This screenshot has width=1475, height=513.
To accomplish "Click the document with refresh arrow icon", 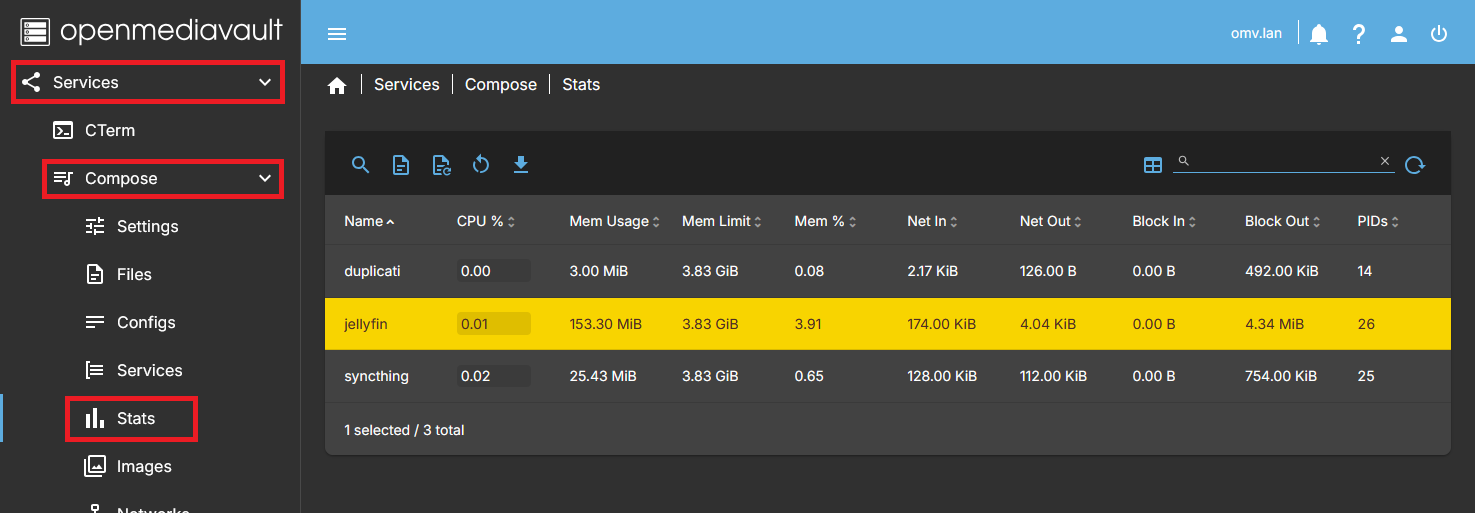I will click(441, 165).
